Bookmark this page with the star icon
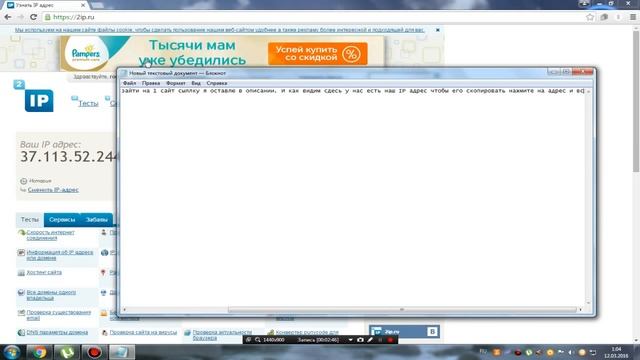 [x=590, y=17]
